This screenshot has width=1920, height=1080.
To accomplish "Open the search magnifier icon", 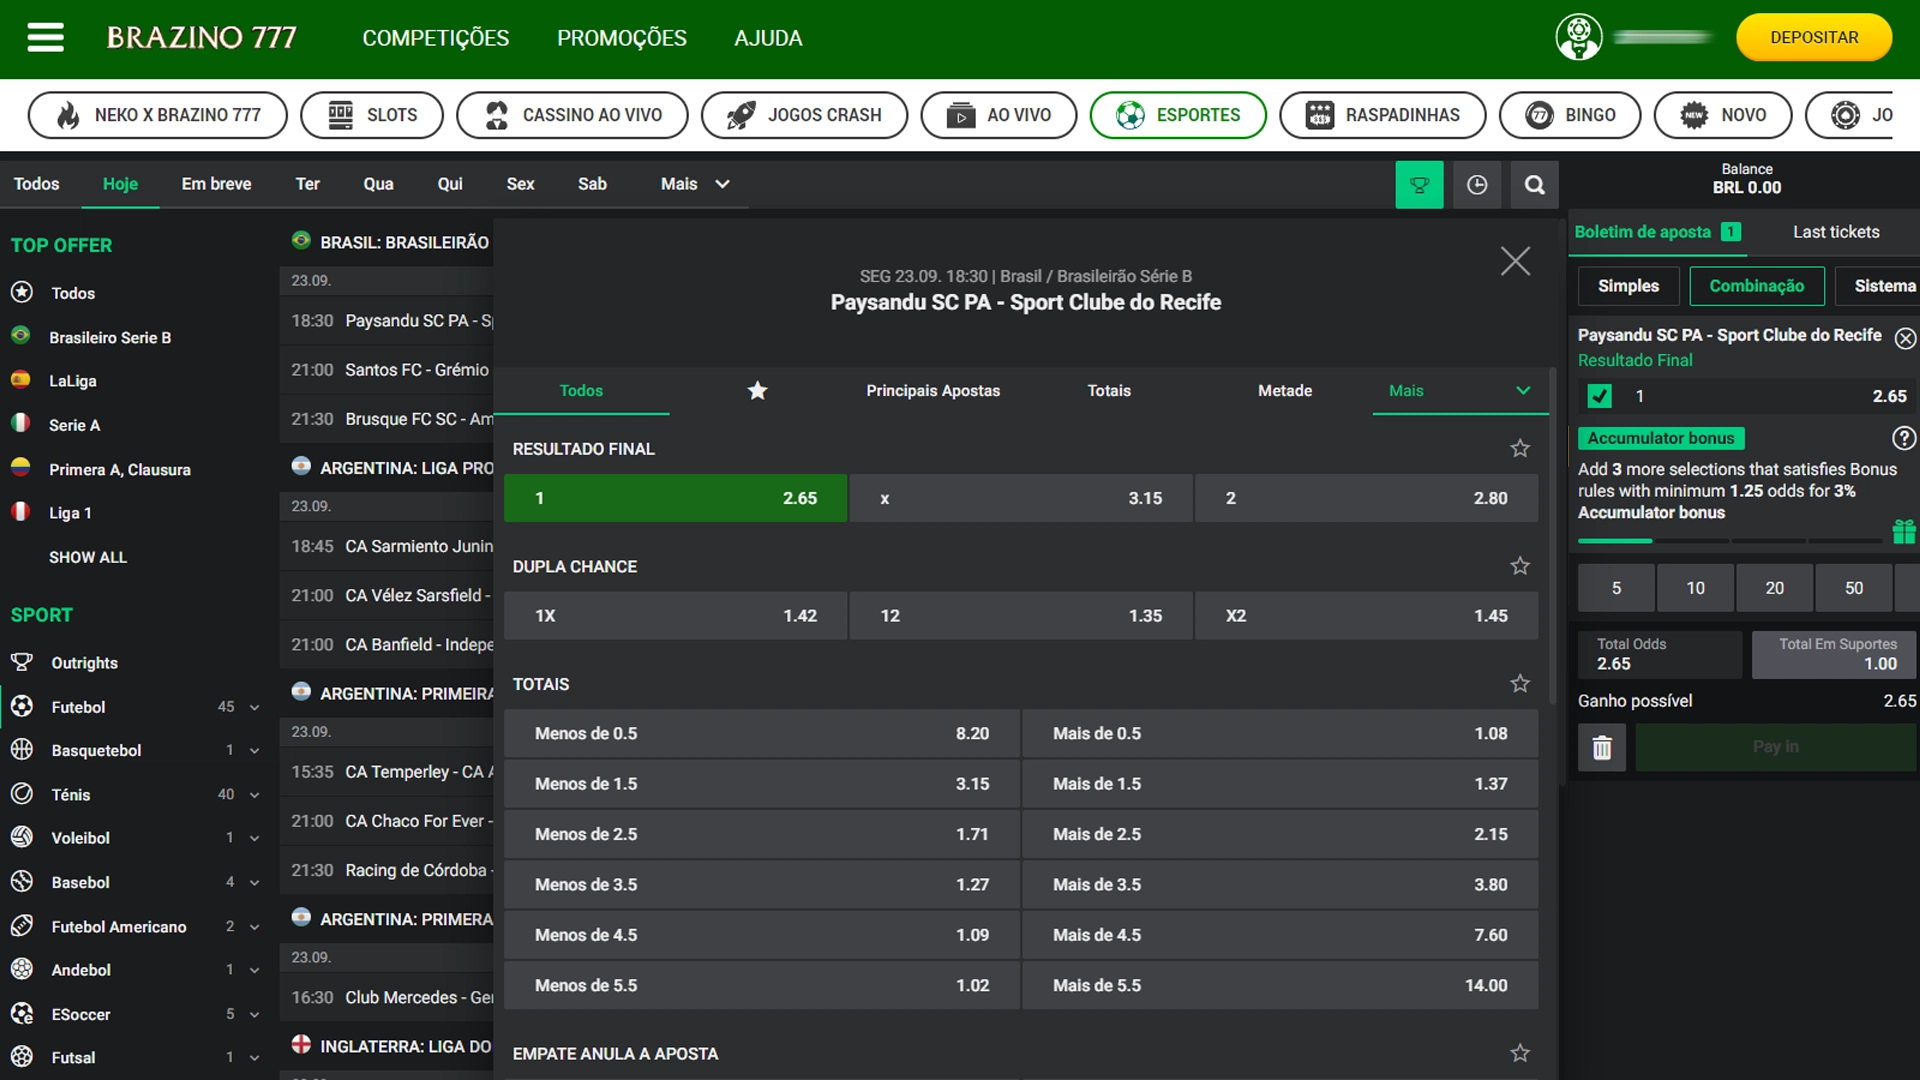I will 1535,184.
